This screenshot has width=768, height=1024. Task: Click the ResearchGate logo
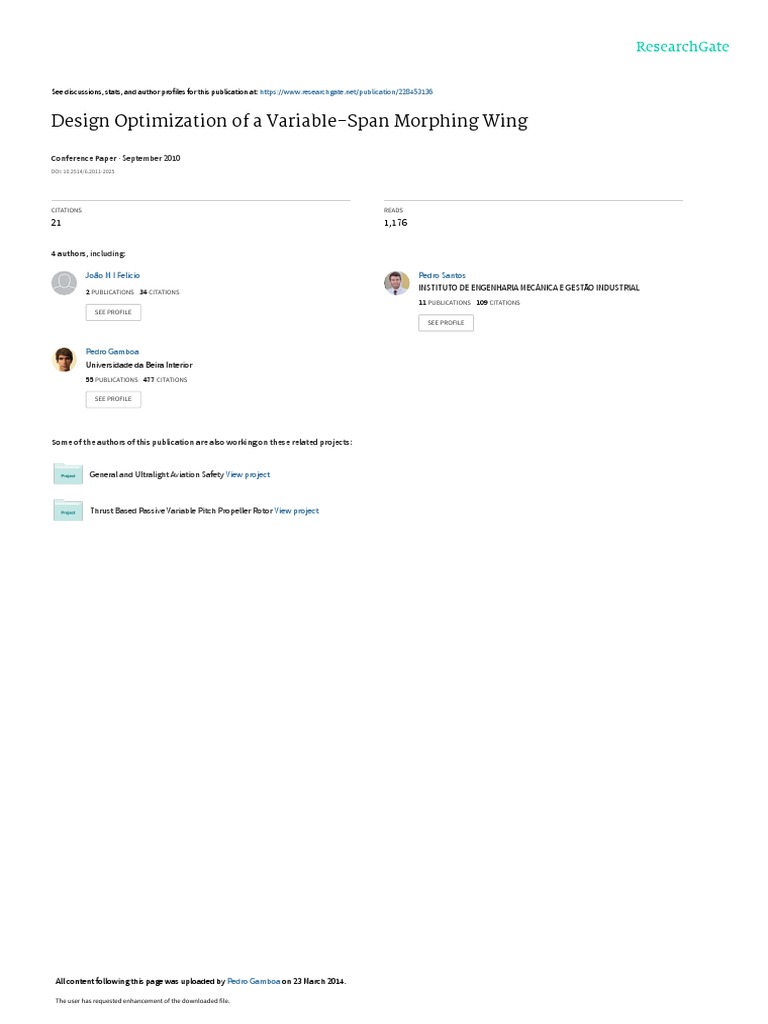tap(682, 47)
